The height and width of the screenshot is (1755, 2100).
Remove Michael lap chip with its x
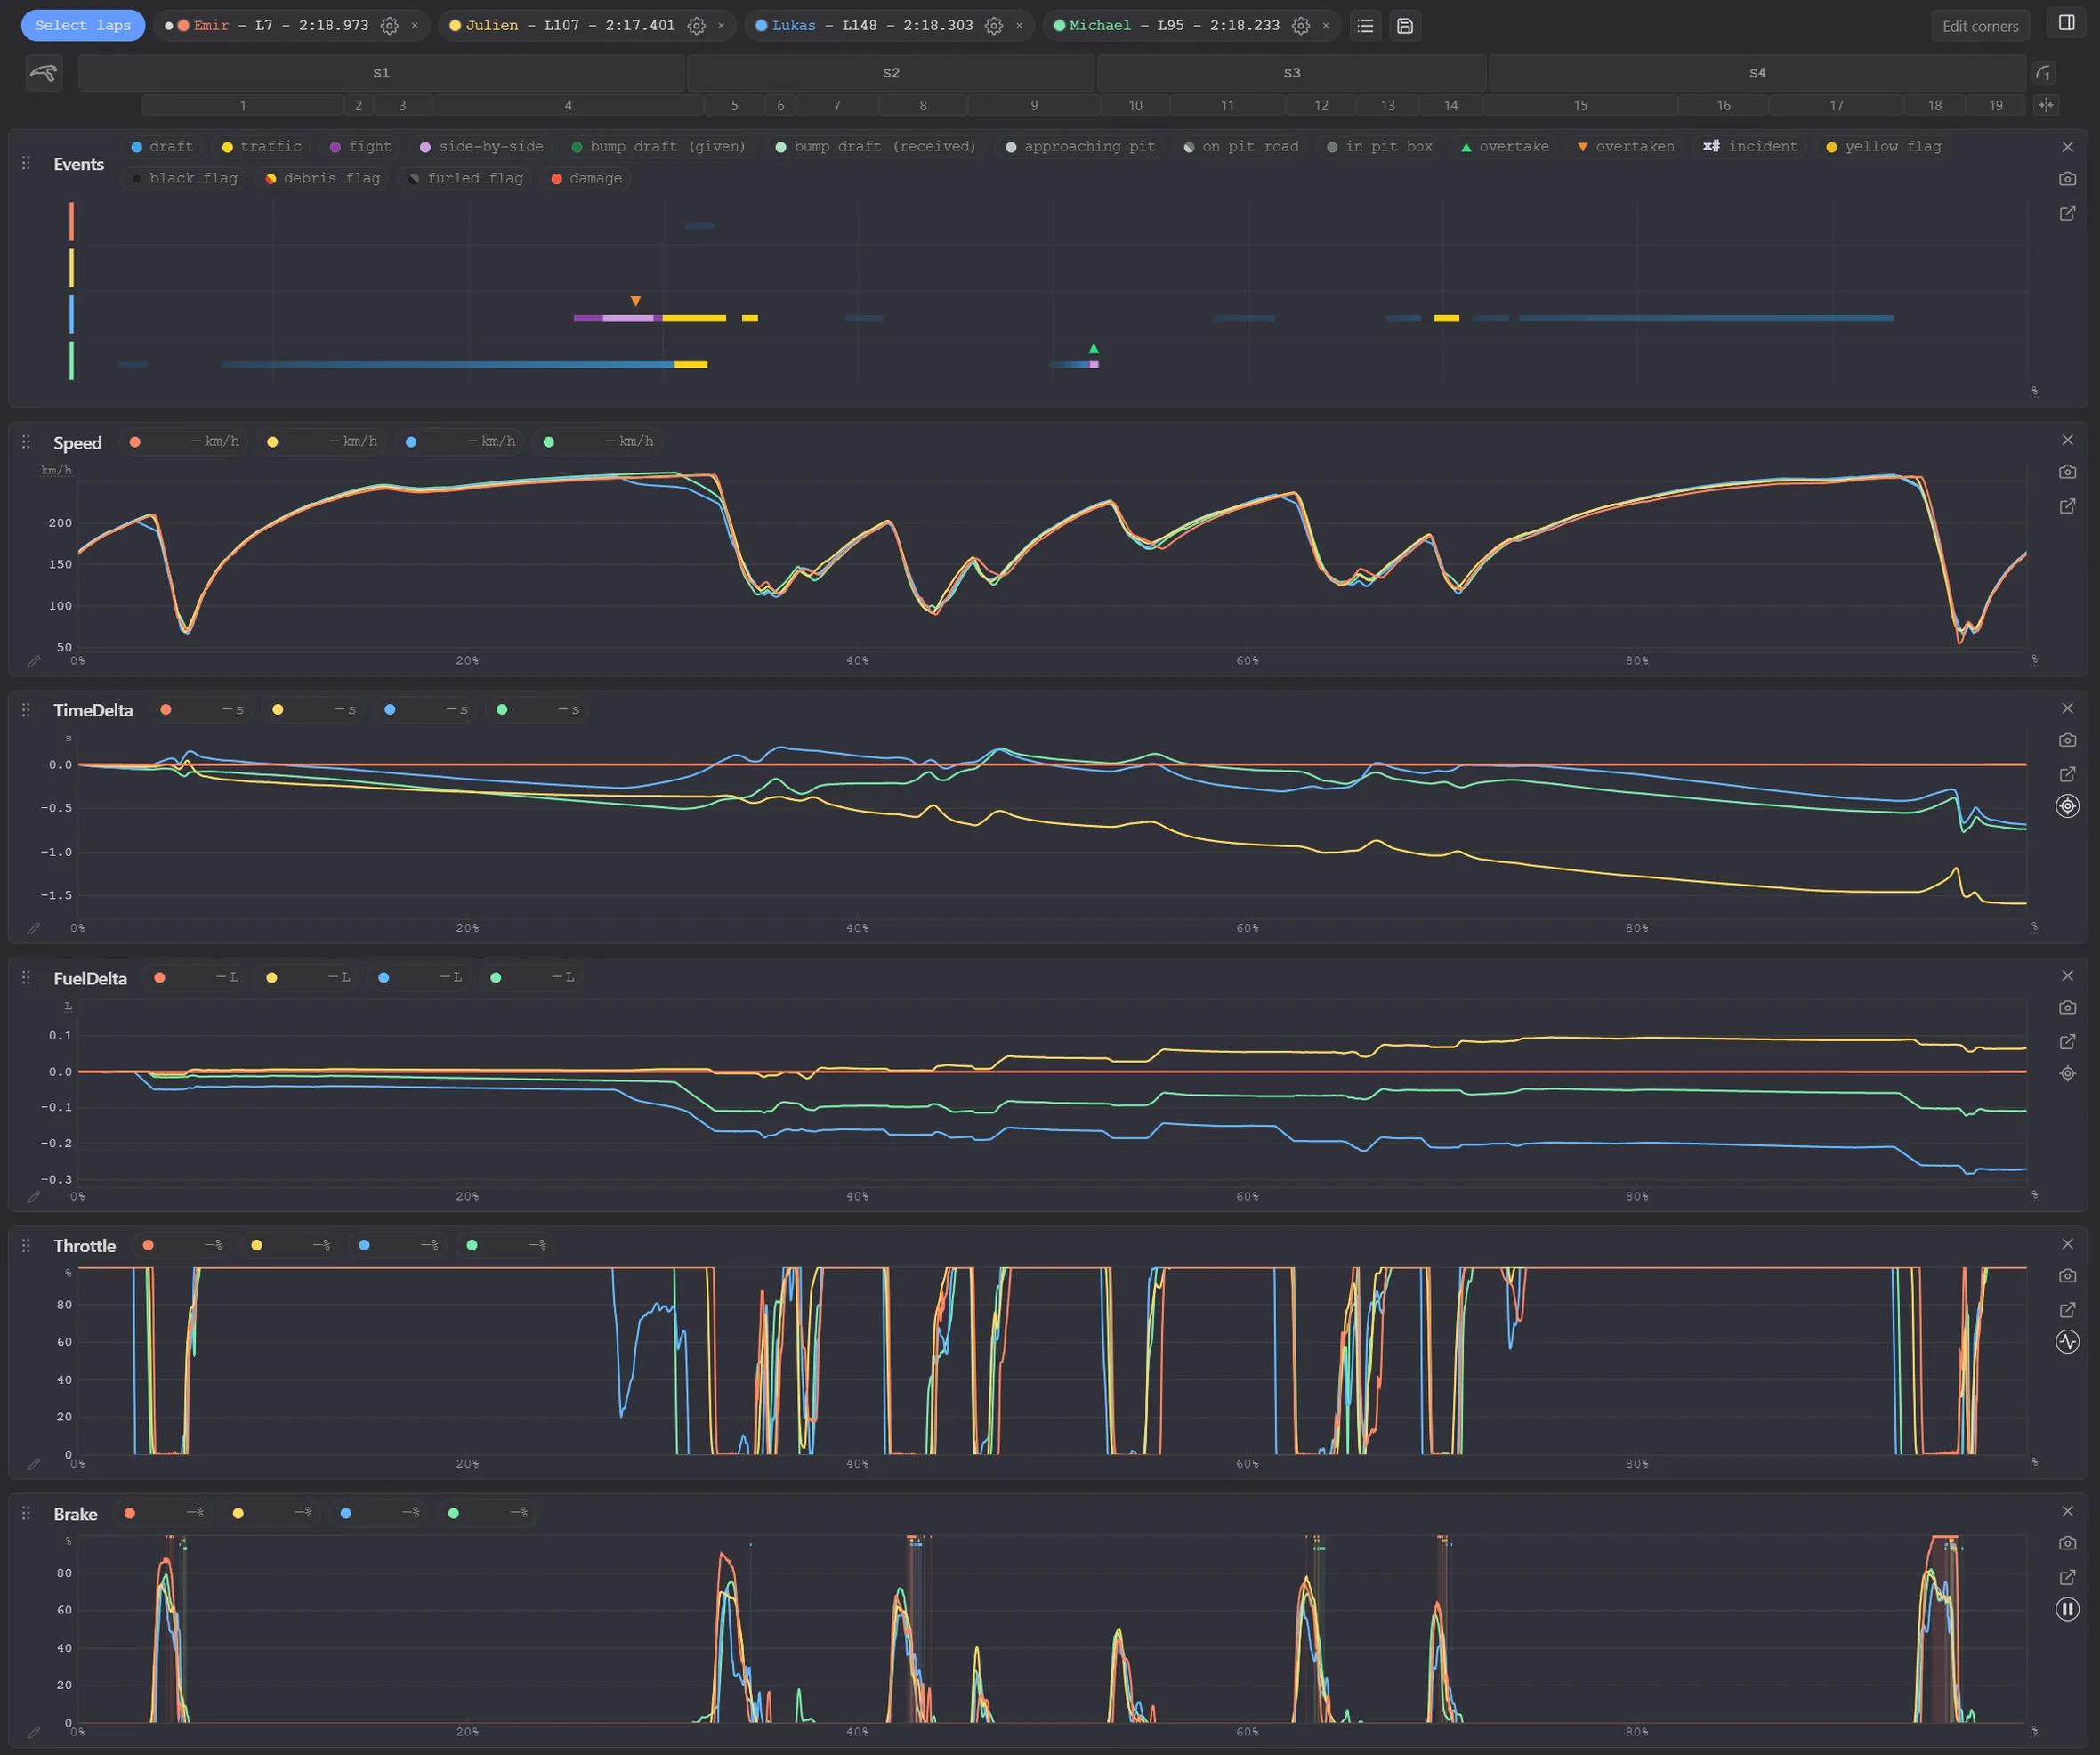tap(1326, 26)
